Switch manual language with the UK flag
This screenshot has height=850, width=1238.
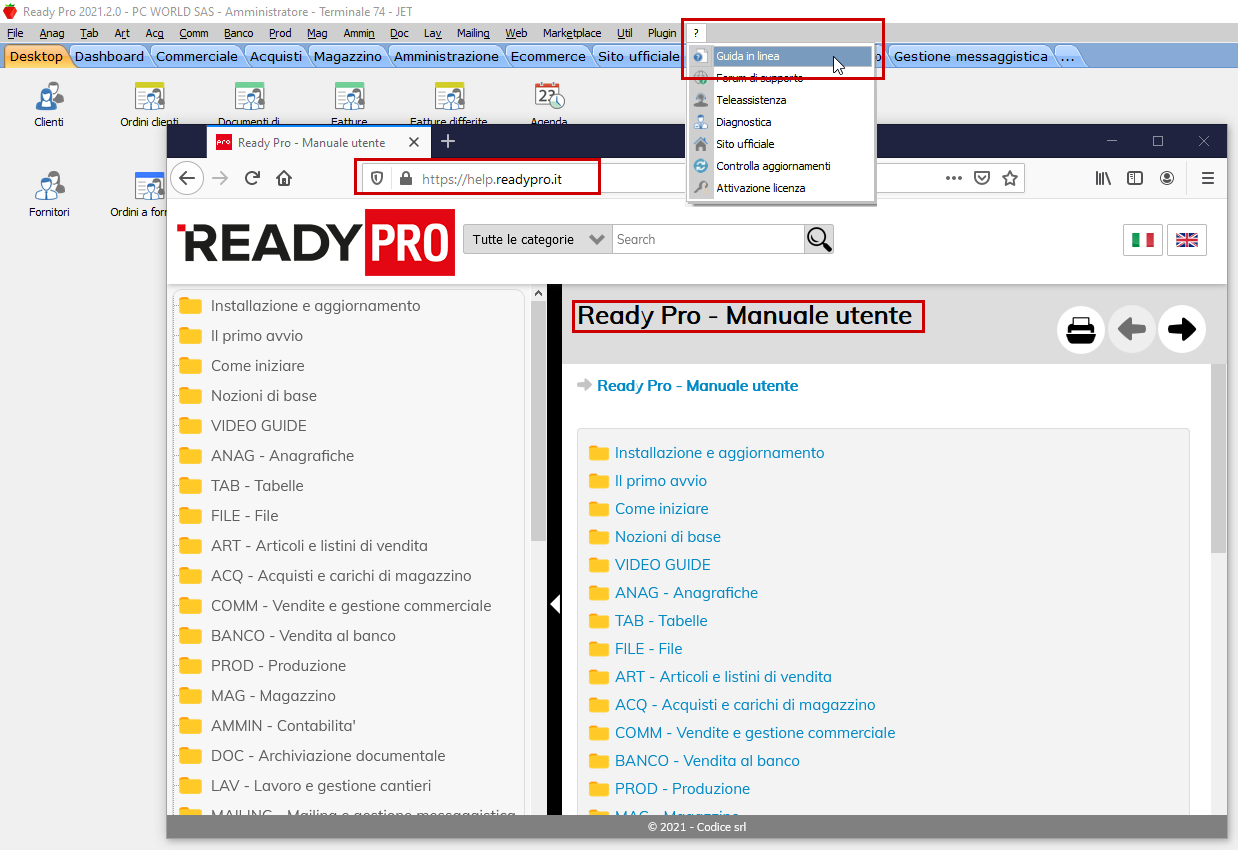click(x=1187, y=240)
